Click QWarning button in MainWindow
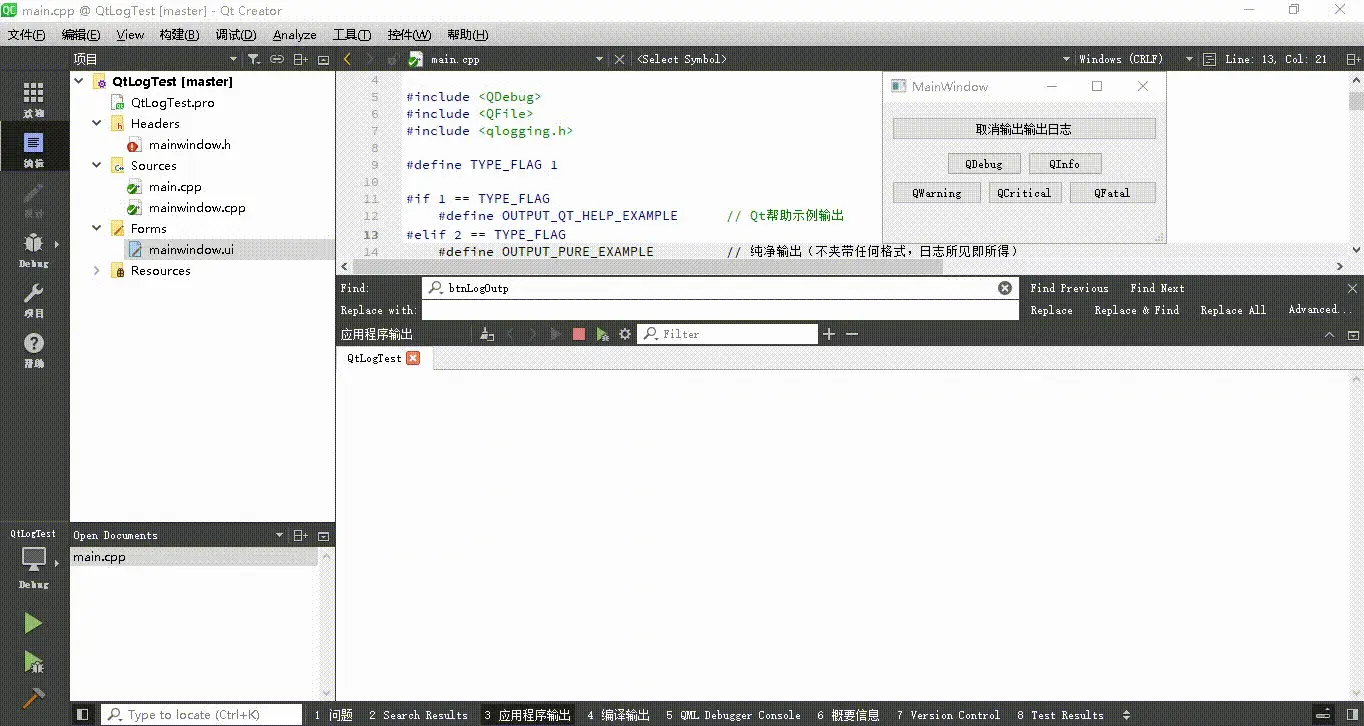 pos(936,193)
